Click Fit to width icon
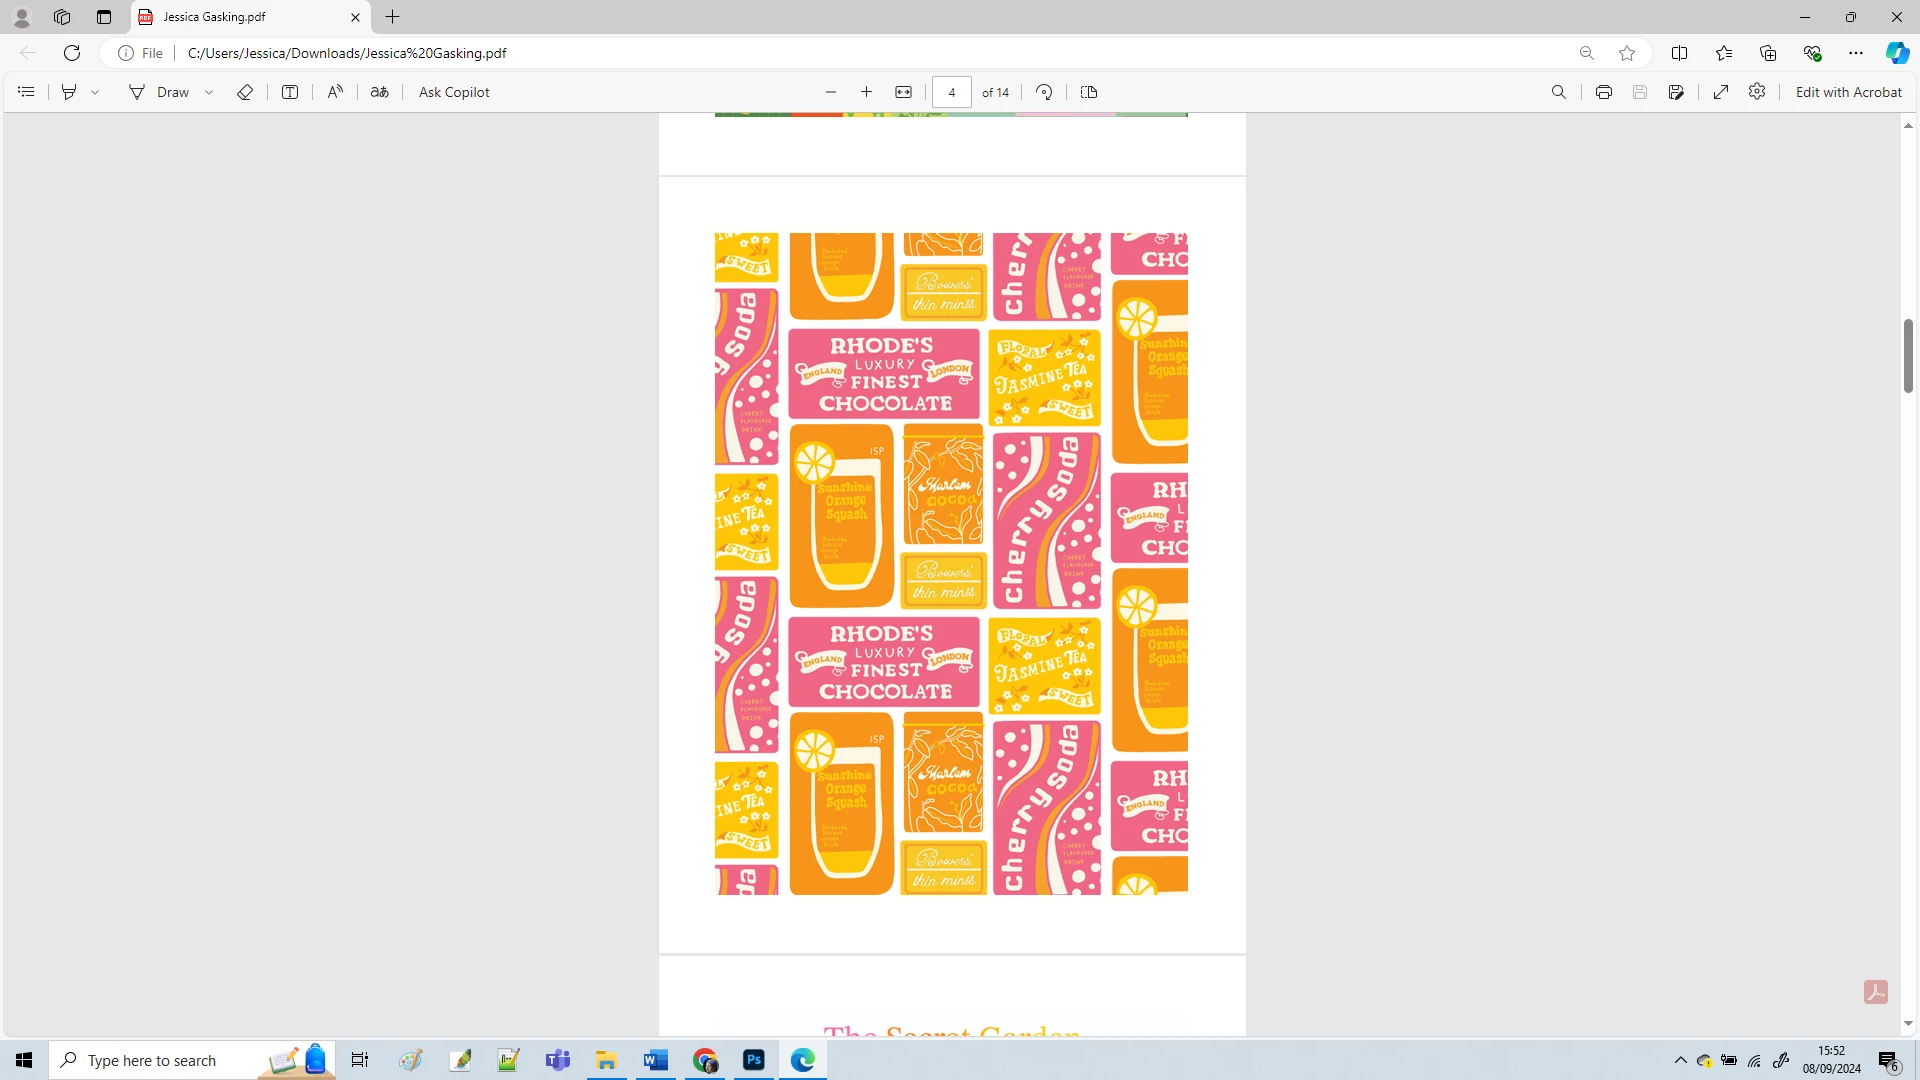This screenshot has width=1920, height=1080. [x=903, y=92]
